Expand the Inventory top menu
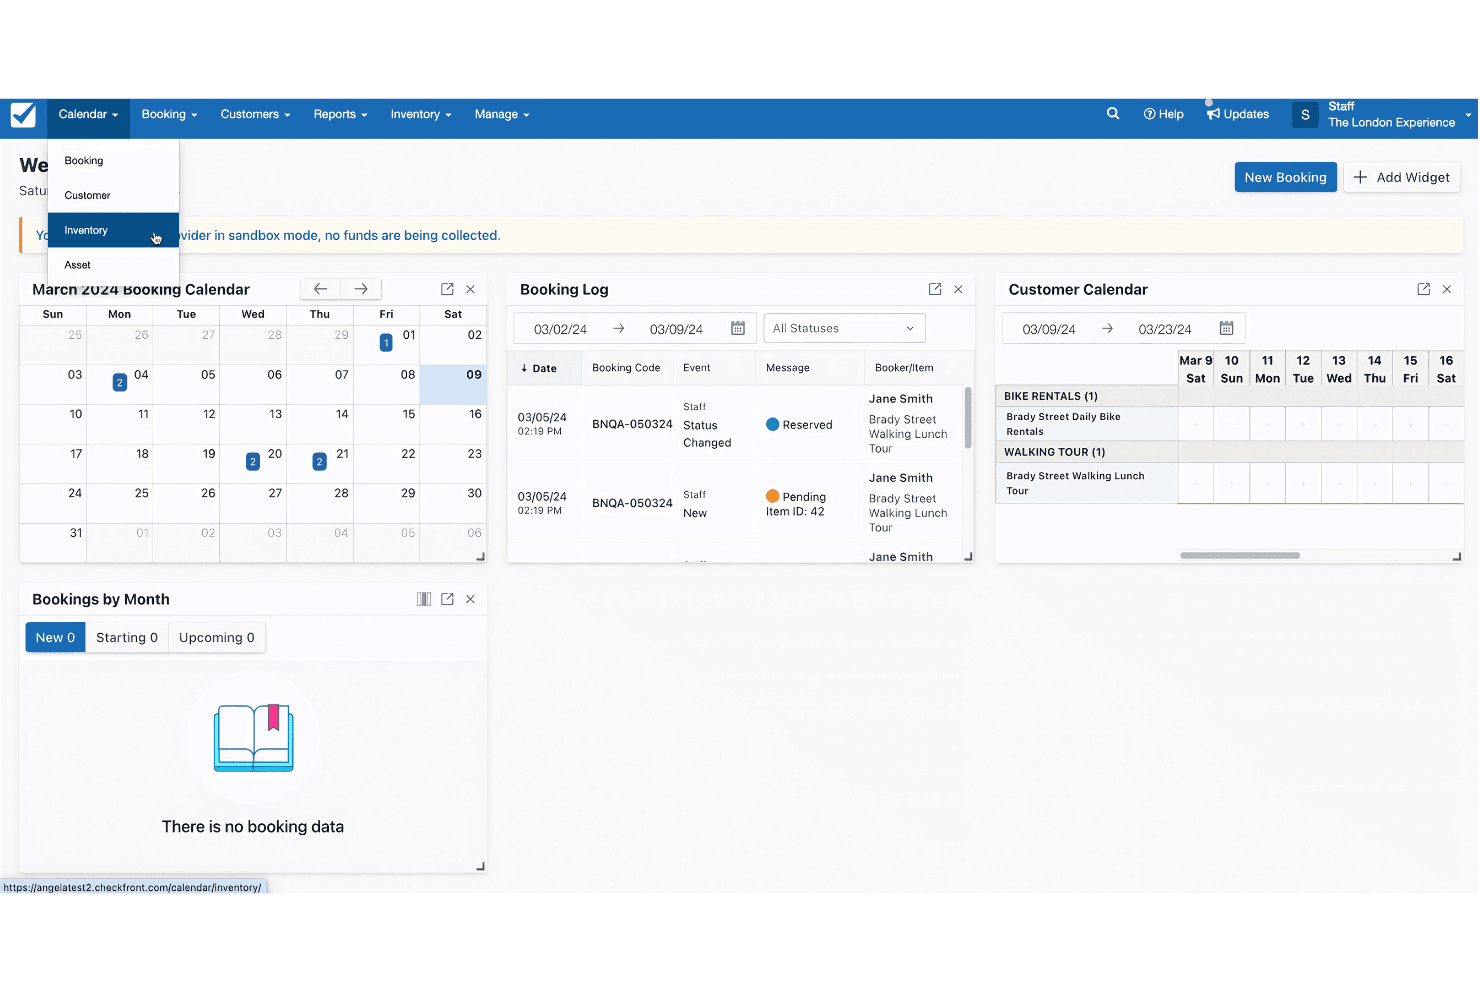 [x=420, y=114]
